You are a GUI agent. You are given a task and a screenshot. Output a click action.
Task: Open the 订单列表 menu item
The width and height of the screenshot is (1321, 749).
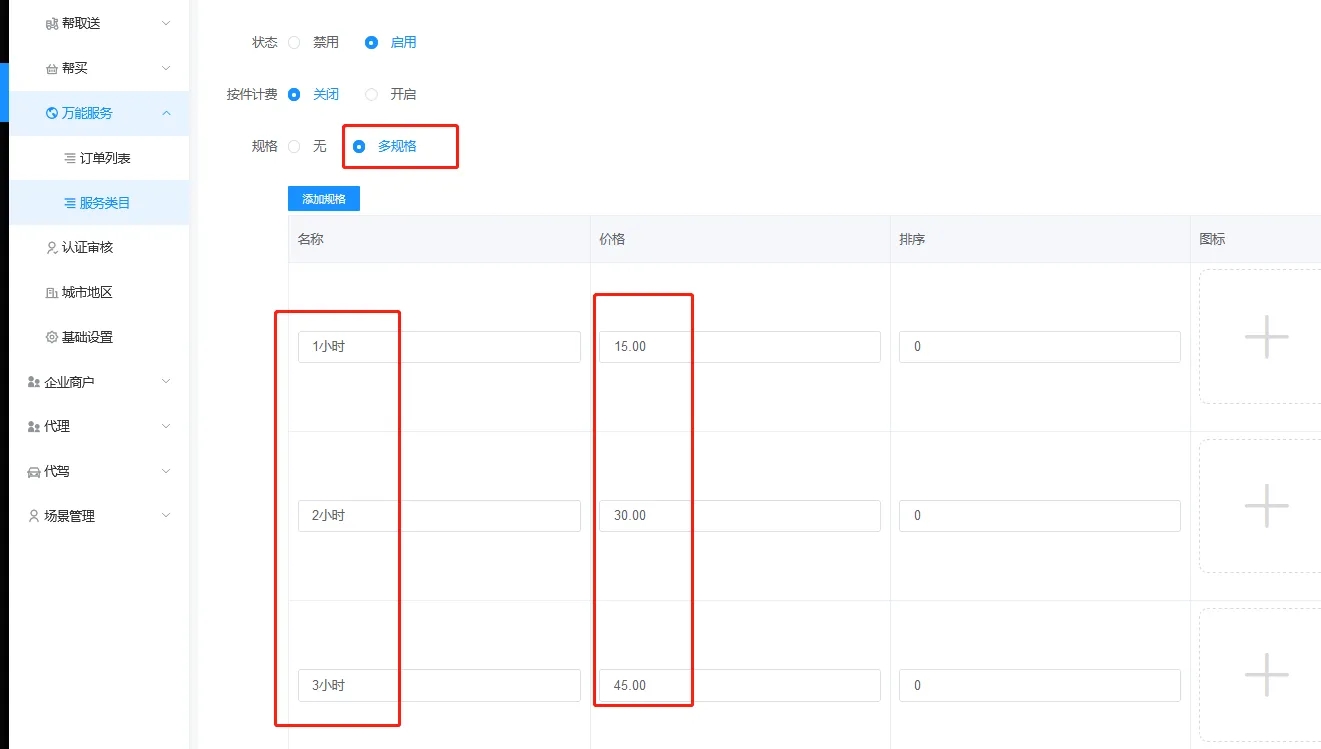[x=105, y=158]
